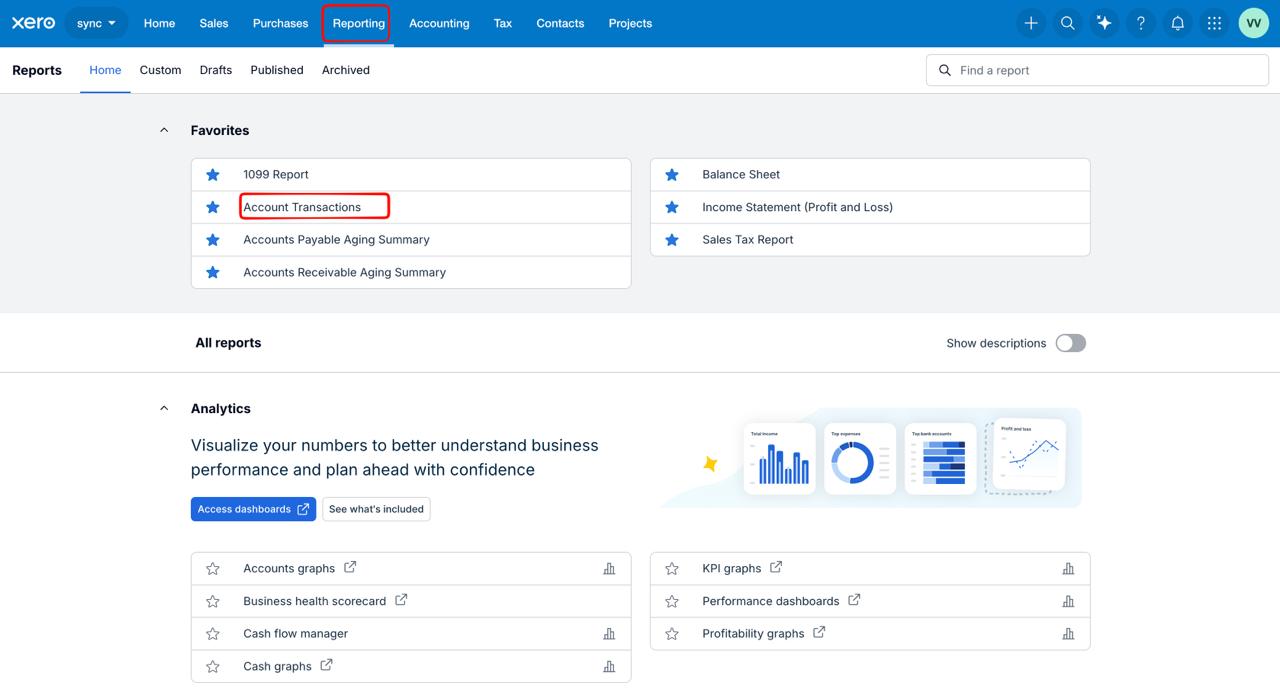Switch to the Custom reports tab

pyautogui.click(x=160, y=70)
